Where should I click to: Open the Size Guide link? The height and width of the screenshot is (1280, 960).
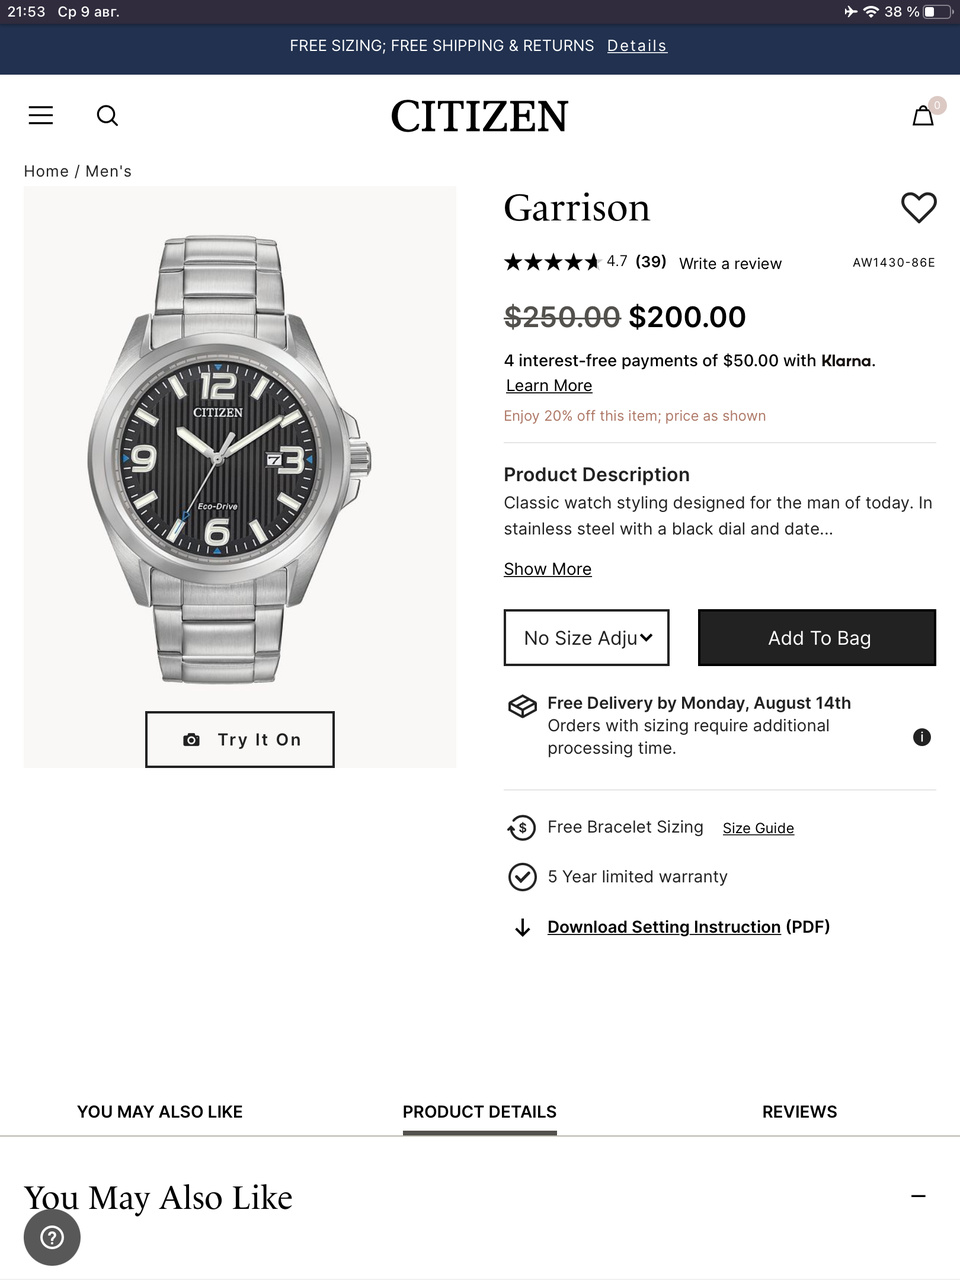tap(758, 828)
